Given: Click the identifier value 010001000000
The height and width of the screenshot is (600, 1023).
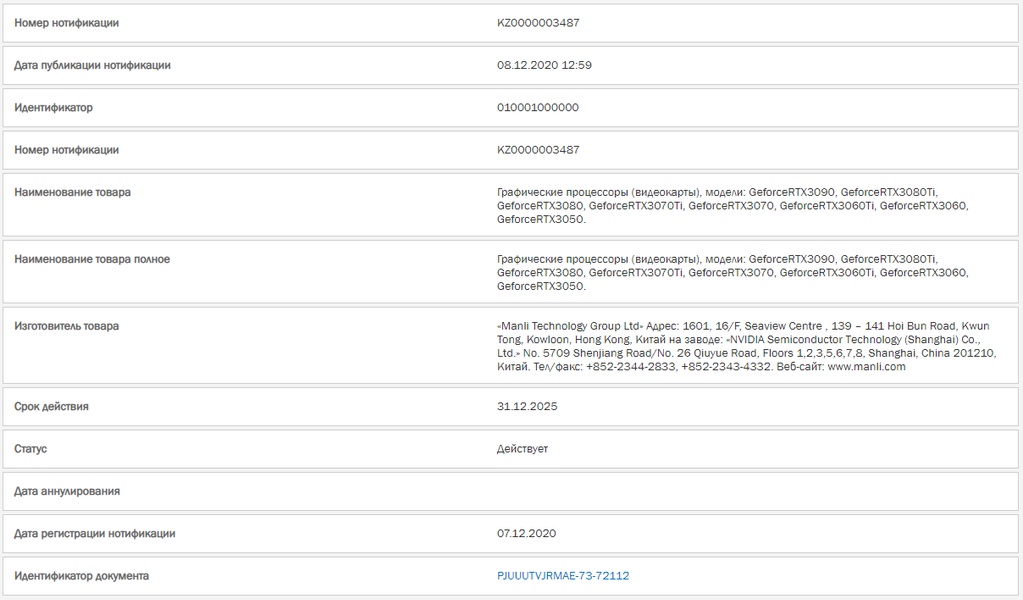Looking at the screenshot, I should [538, 108].
